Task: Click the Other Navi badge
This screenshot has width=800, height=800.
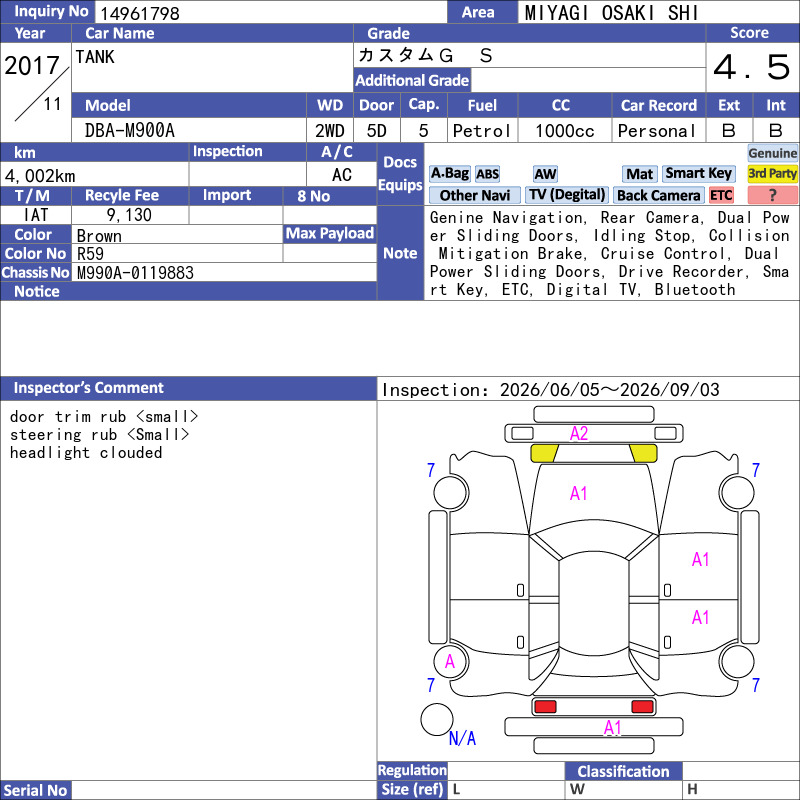Action: [x=474, y=195]
